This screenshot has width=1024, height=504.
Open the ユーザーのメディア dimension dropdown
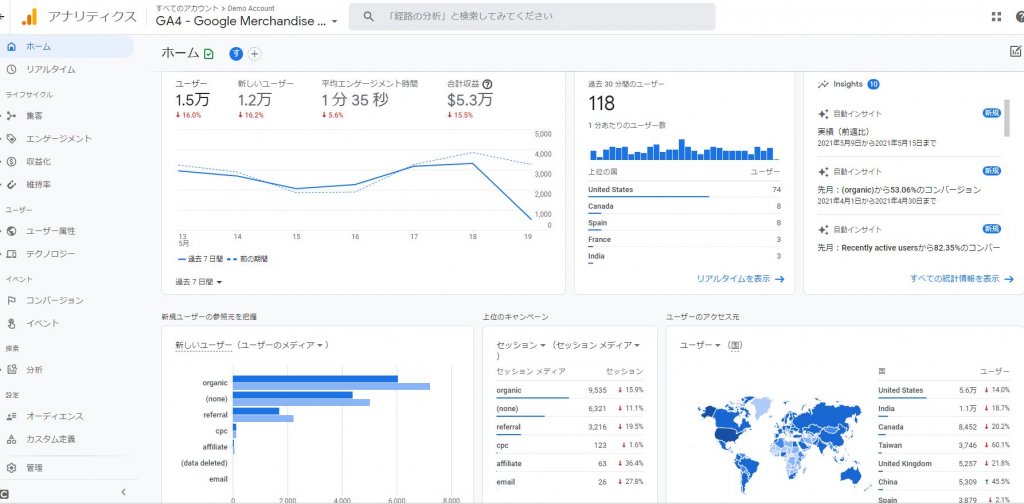pos(282,345)
